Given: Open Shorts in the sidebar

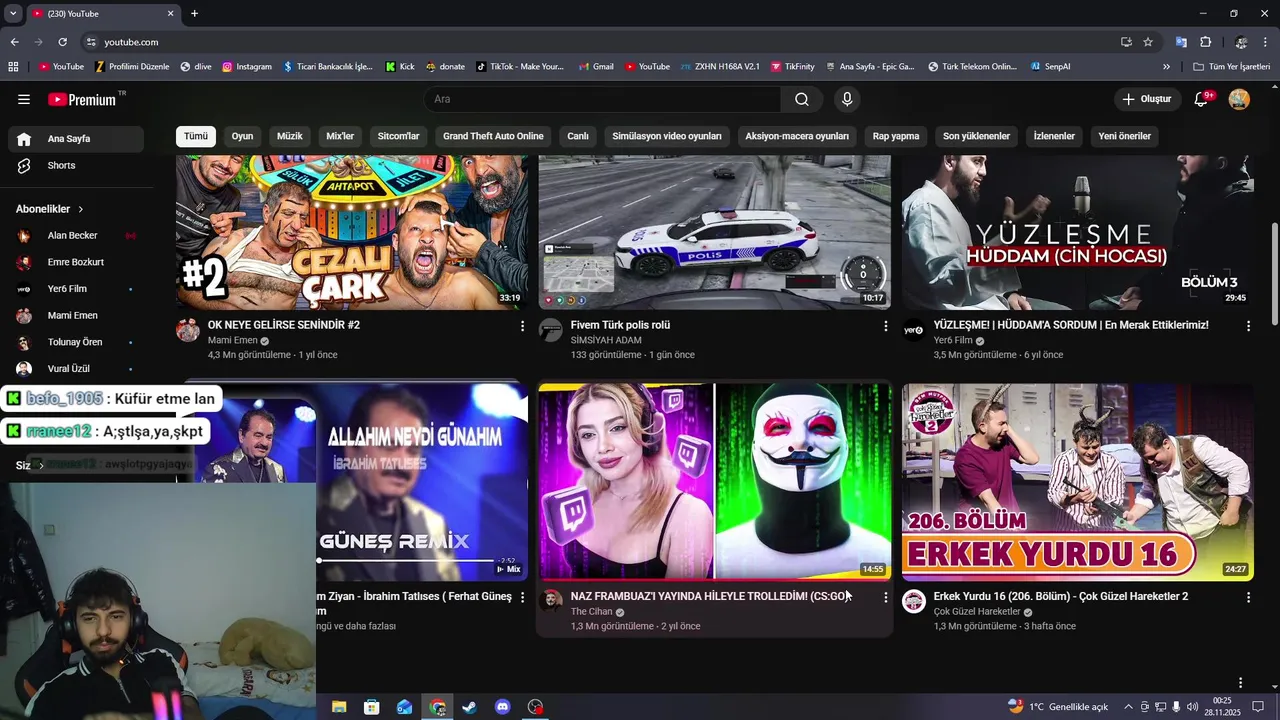Looking at the screenshot, I should coord(76,165).
